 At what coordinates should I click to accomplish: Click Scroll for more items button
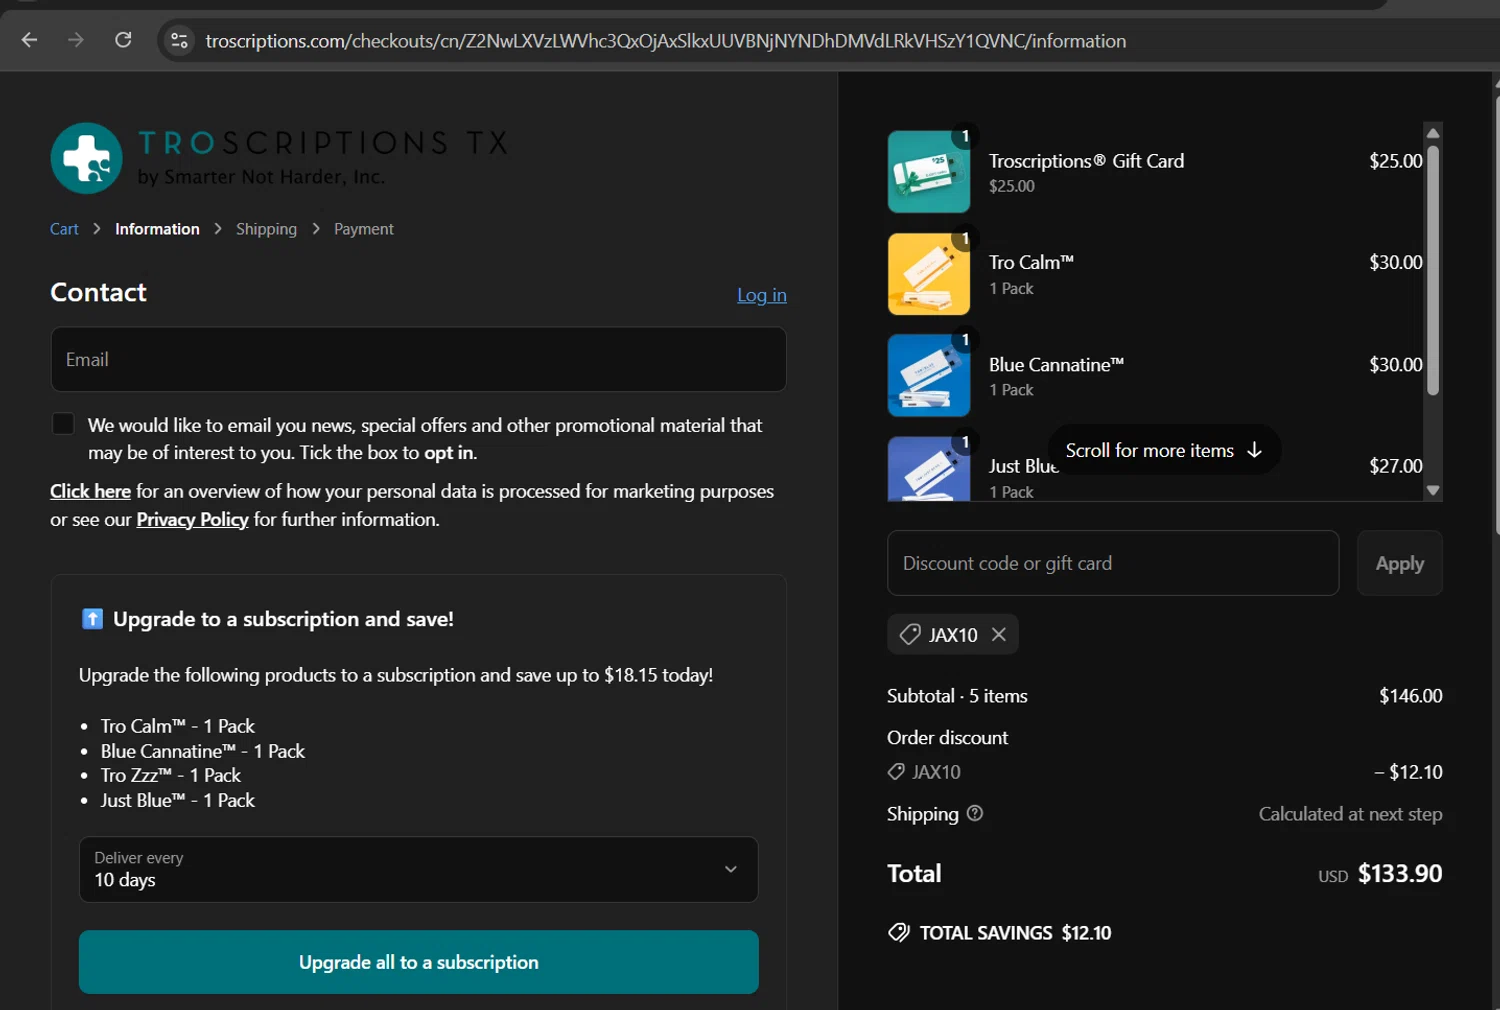pyautogui.click(x=1164, y=450)
